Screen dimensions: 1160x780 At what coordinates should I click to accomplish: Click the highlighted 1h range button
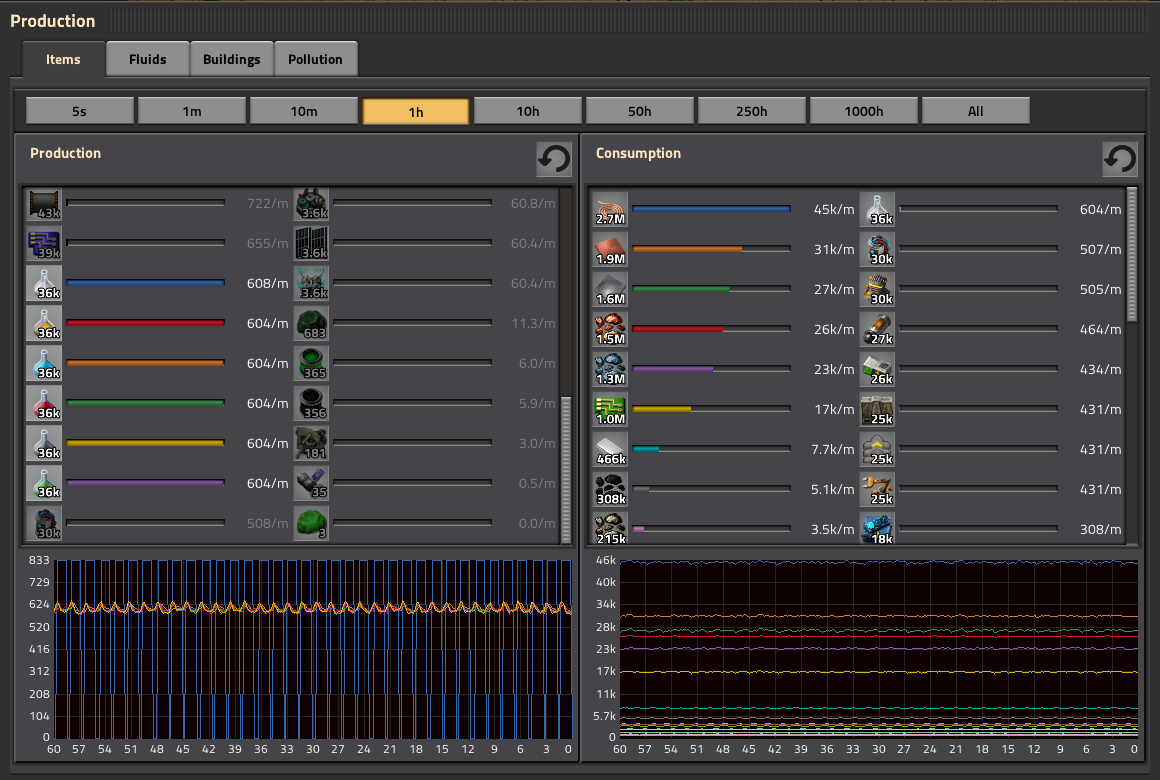point(416,111)
